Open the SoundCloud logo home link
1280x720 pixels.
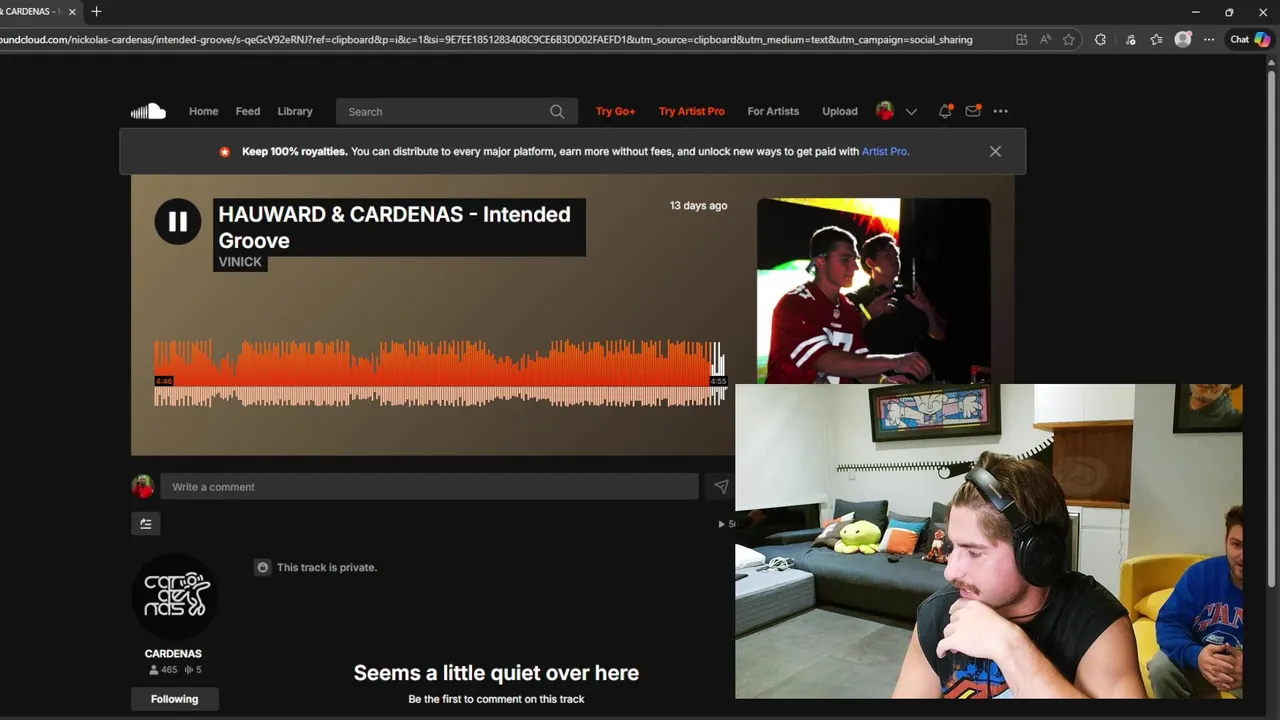(x=148, y=111)
